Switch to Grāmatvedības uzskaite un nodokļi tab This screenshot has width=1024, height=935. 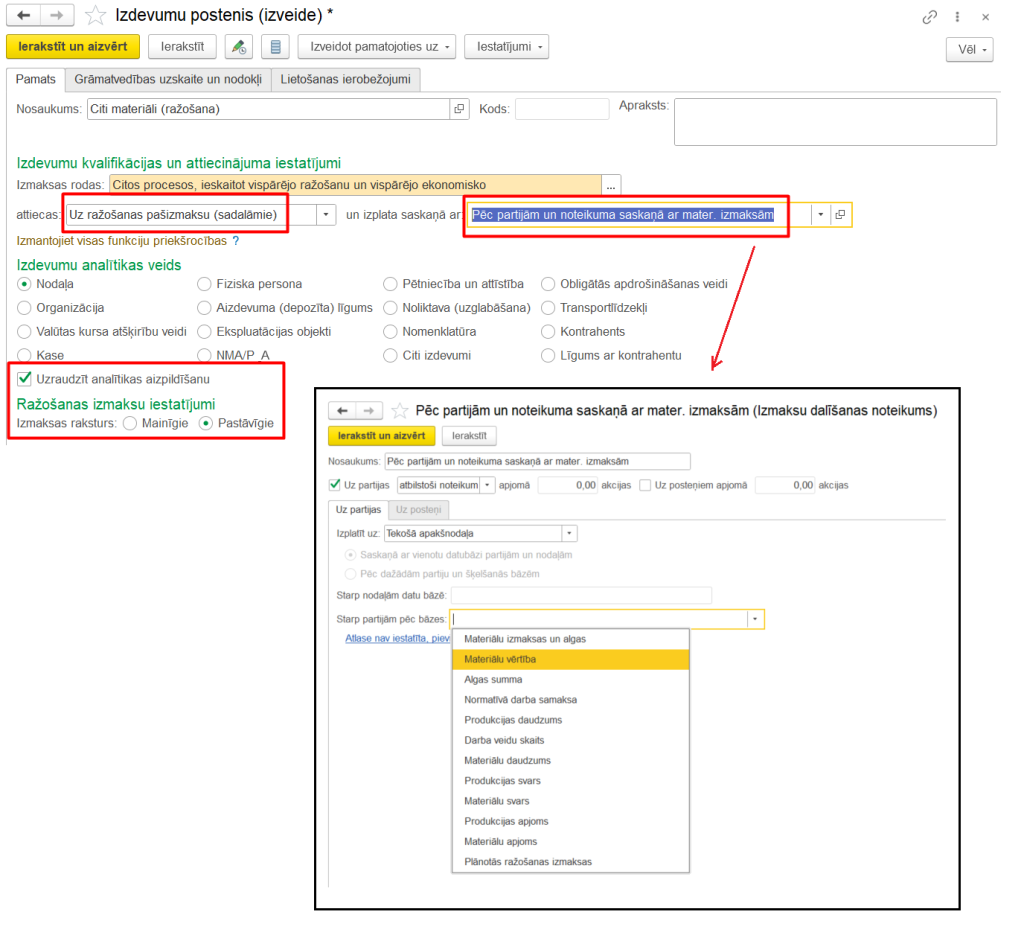168,80
